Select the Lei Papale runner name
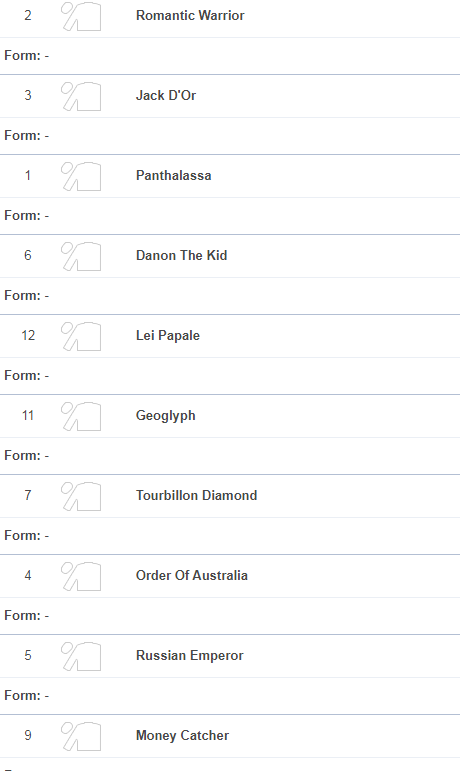Screen dimensions: 460x771 point(168,335)
